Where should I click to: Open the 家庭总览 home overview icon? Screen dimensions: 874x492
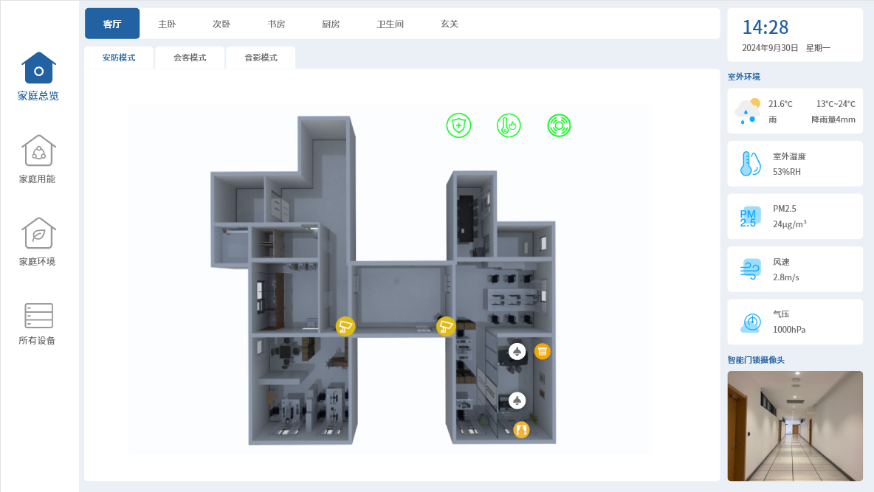tap(39, 68)
